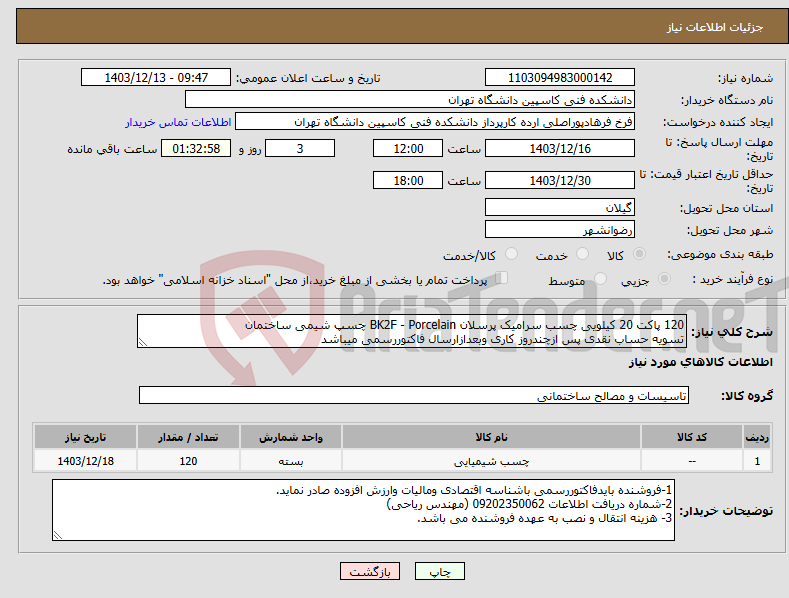
Task: Click the need date cell 1403/12/18
Action: coord(86,461)
